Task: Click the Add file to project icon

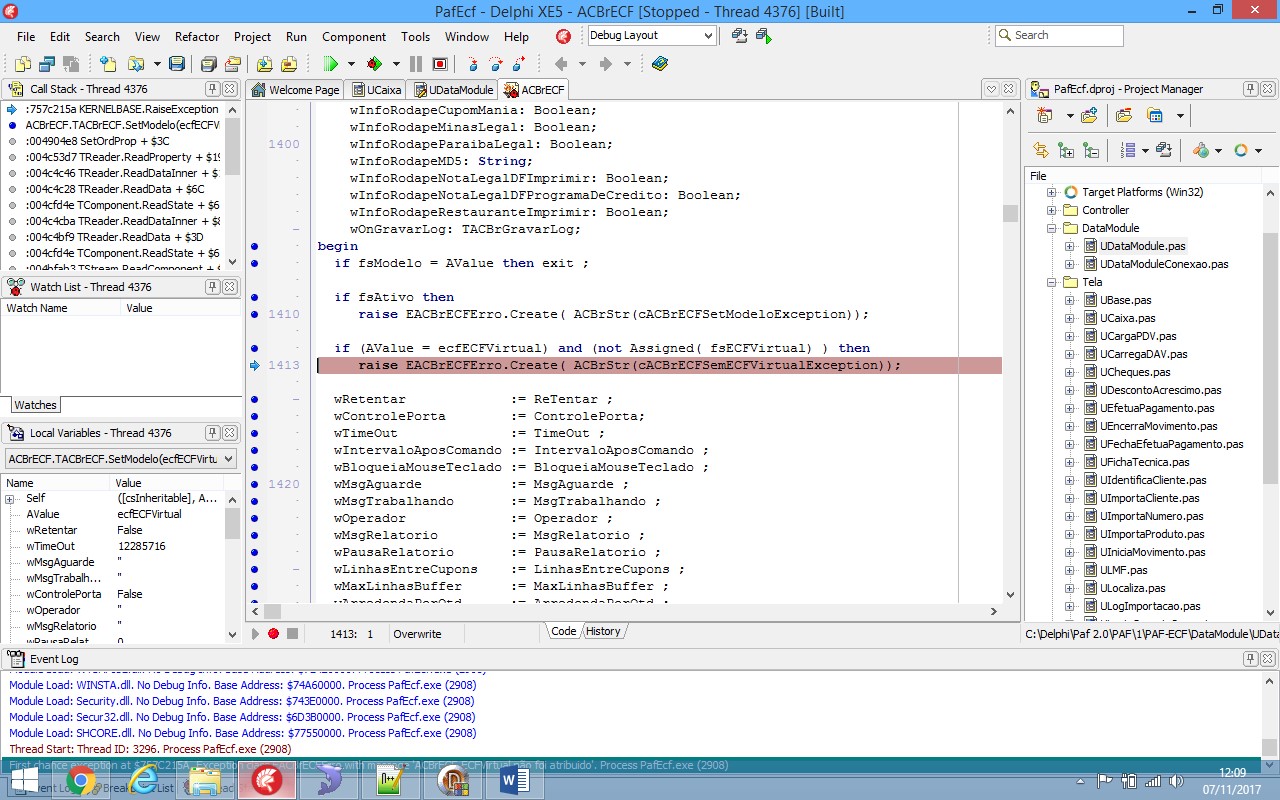Action: (264, 64)
